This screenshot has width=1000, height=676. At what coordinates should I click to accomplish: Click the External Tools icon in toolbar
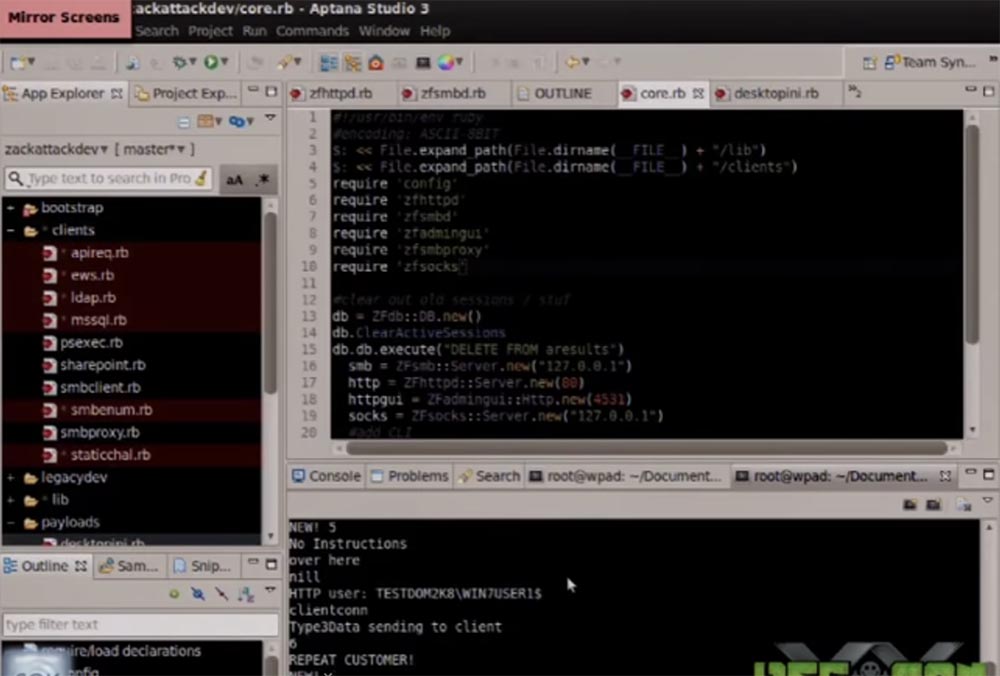[284, 62]
